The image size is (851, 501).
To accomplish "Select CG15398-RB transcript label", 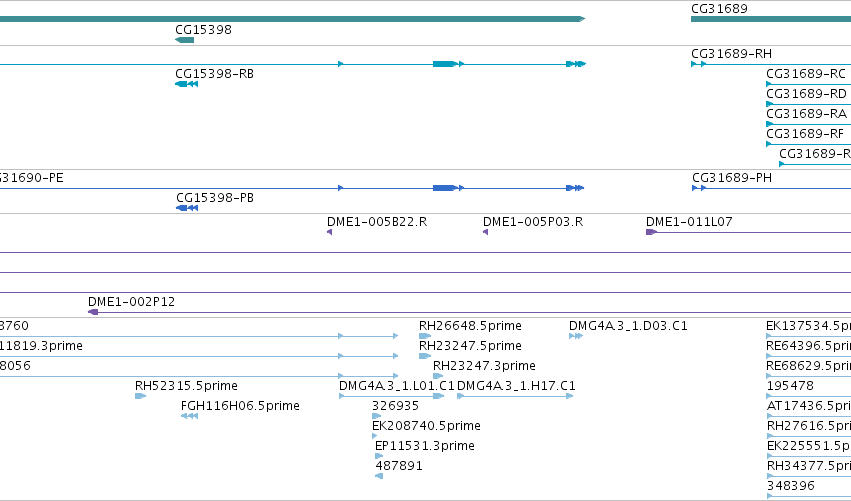I will (214, 74).
